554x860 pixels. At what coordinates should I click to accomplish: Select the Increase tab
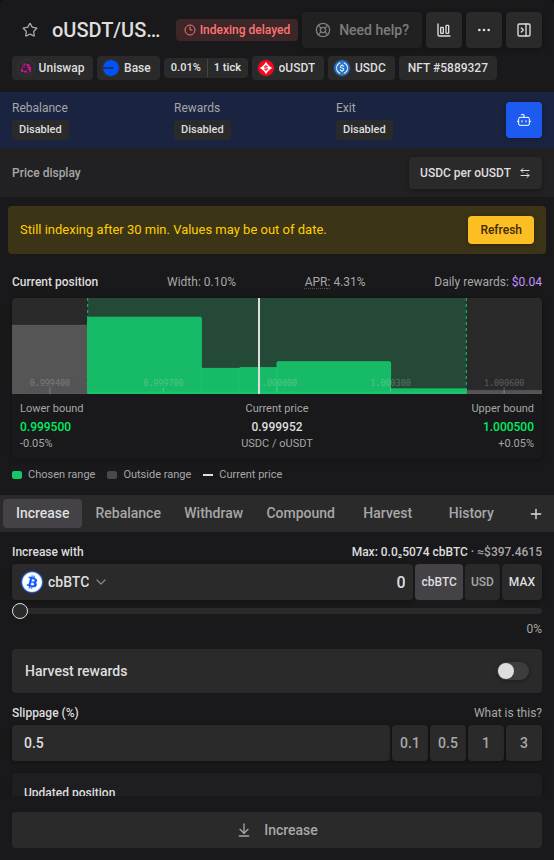[43, 513]
